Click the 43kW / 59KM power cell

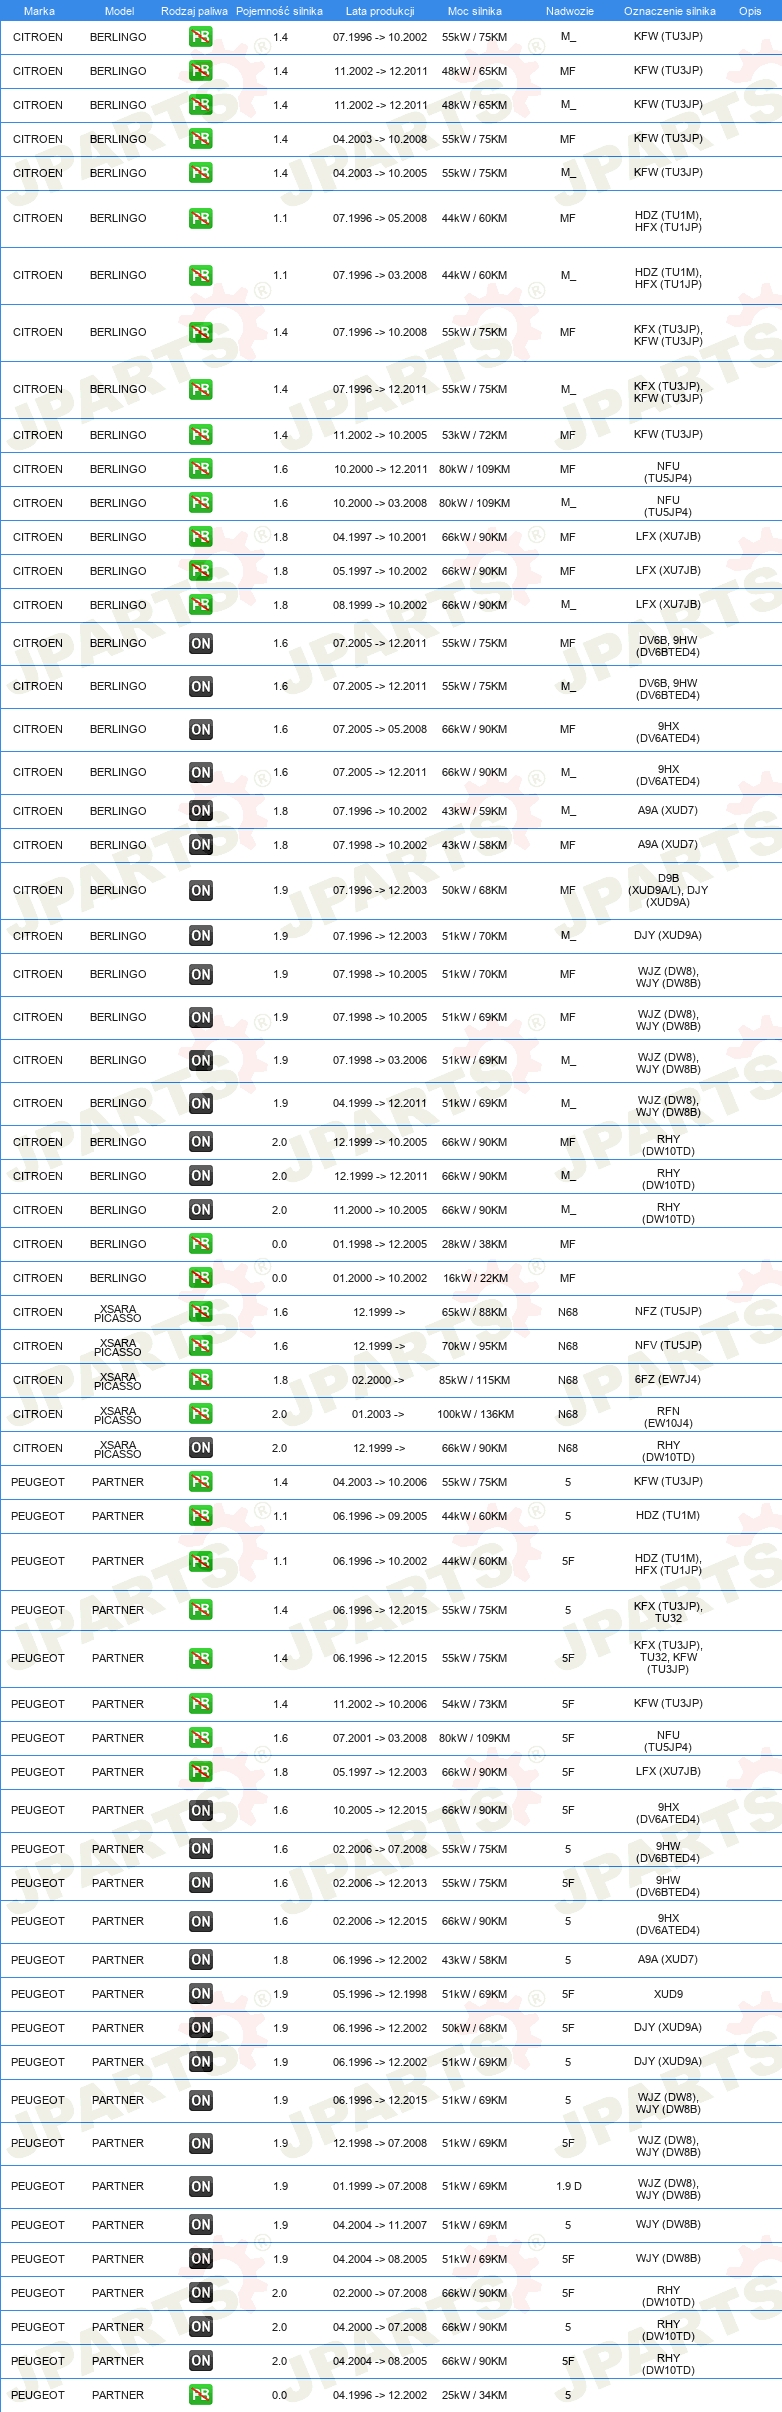[475, 811]
